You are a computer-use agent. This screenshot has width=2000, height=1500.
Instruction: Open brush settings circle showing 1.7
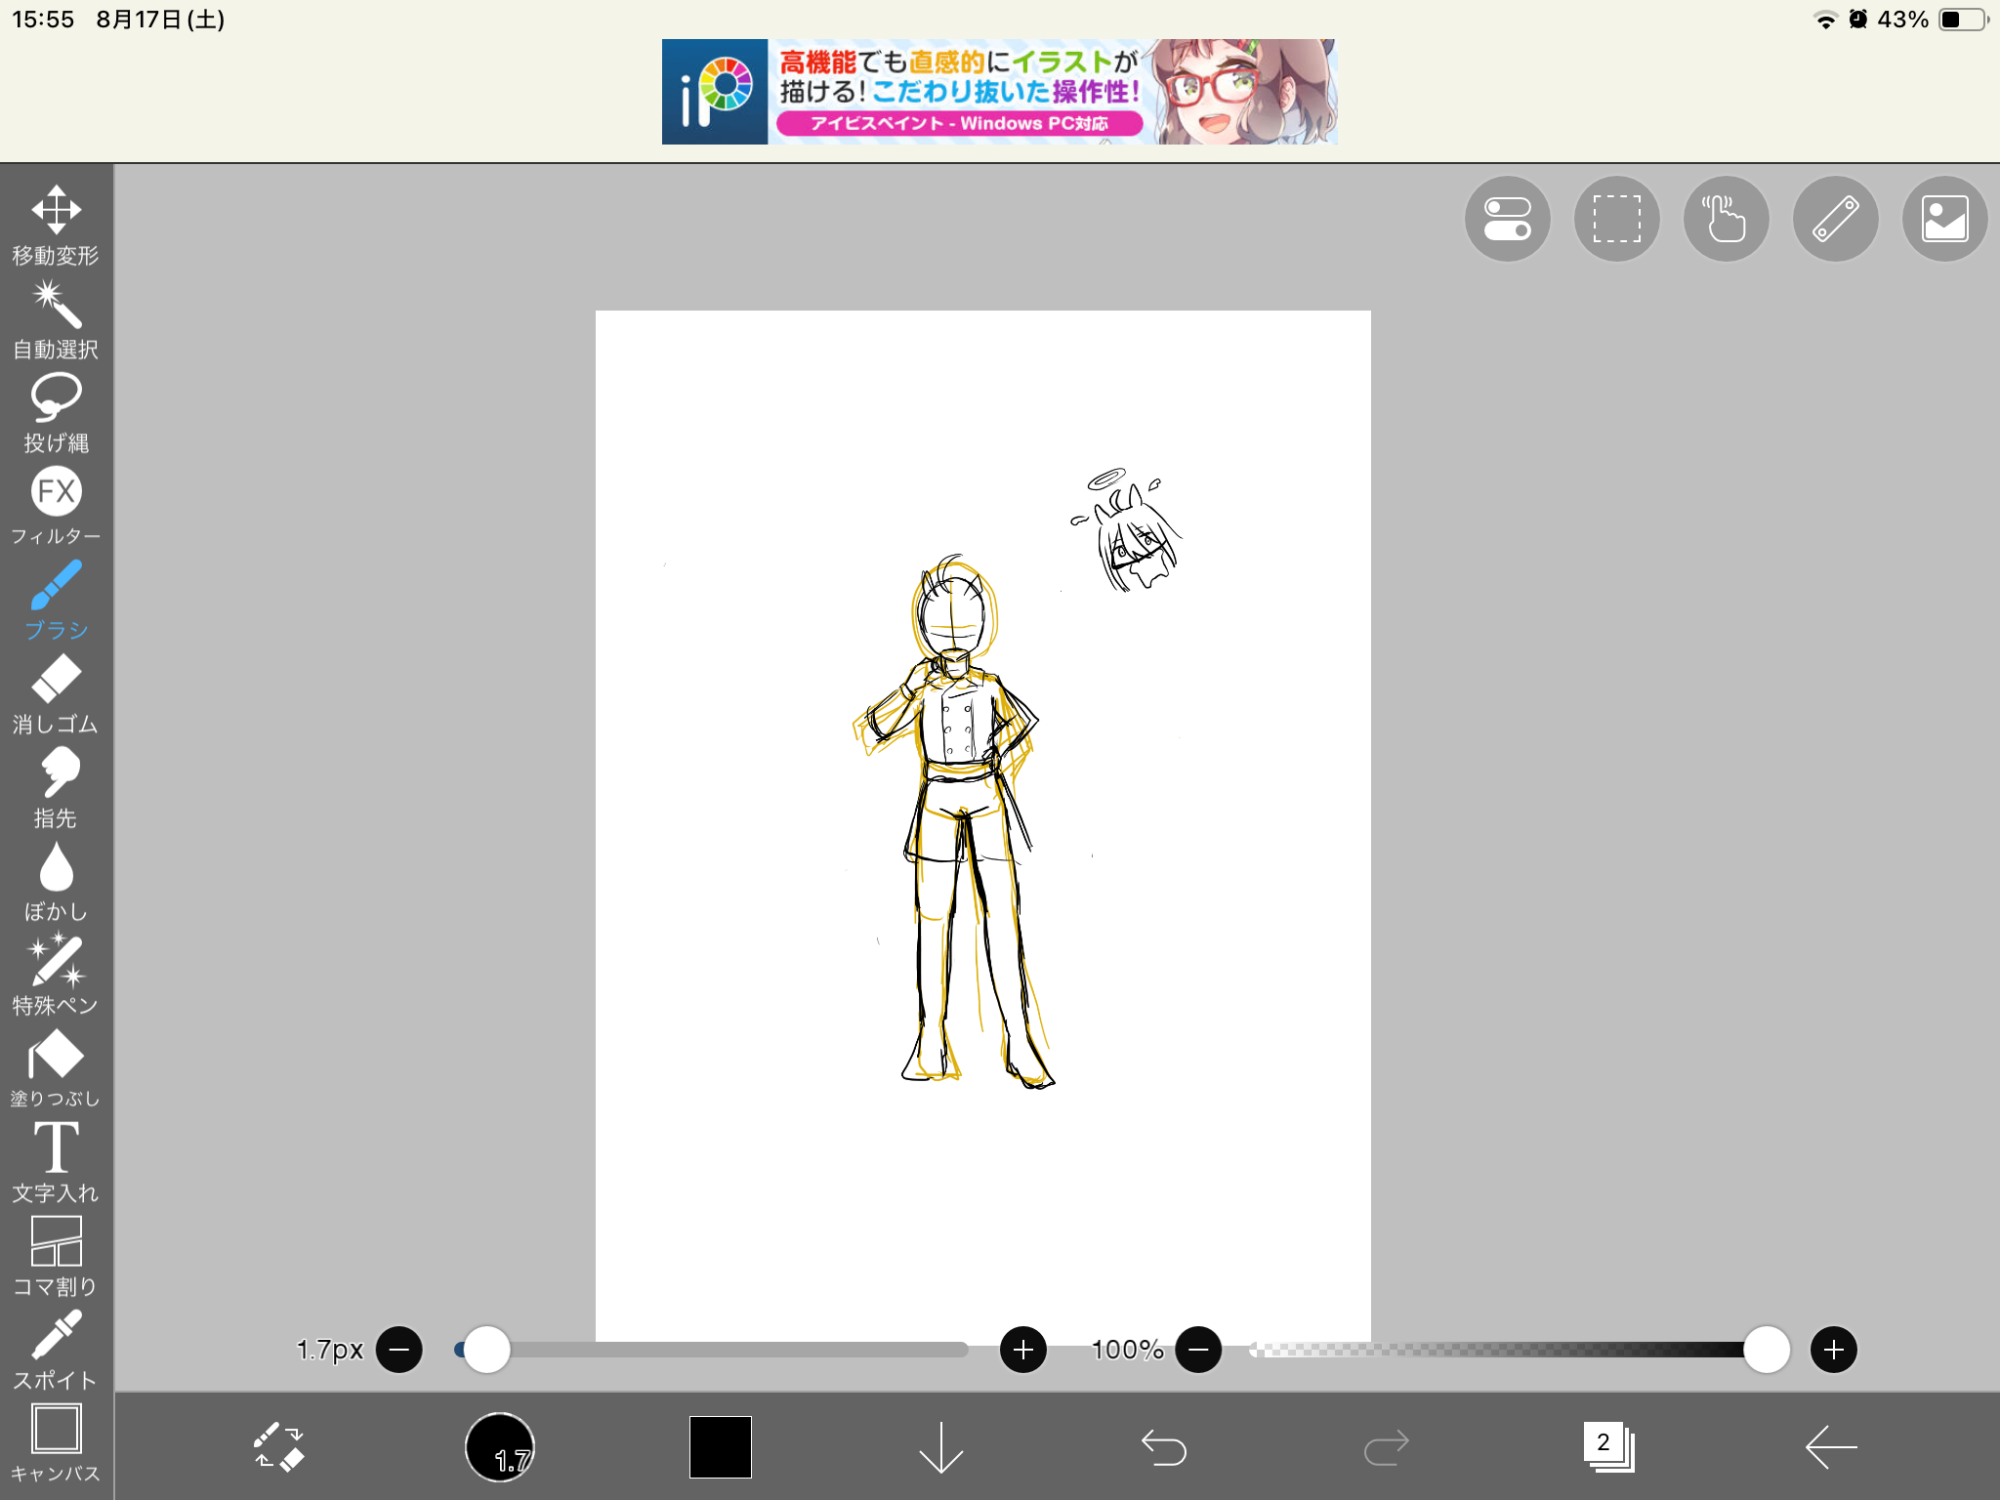click(x=500, y=1447)
